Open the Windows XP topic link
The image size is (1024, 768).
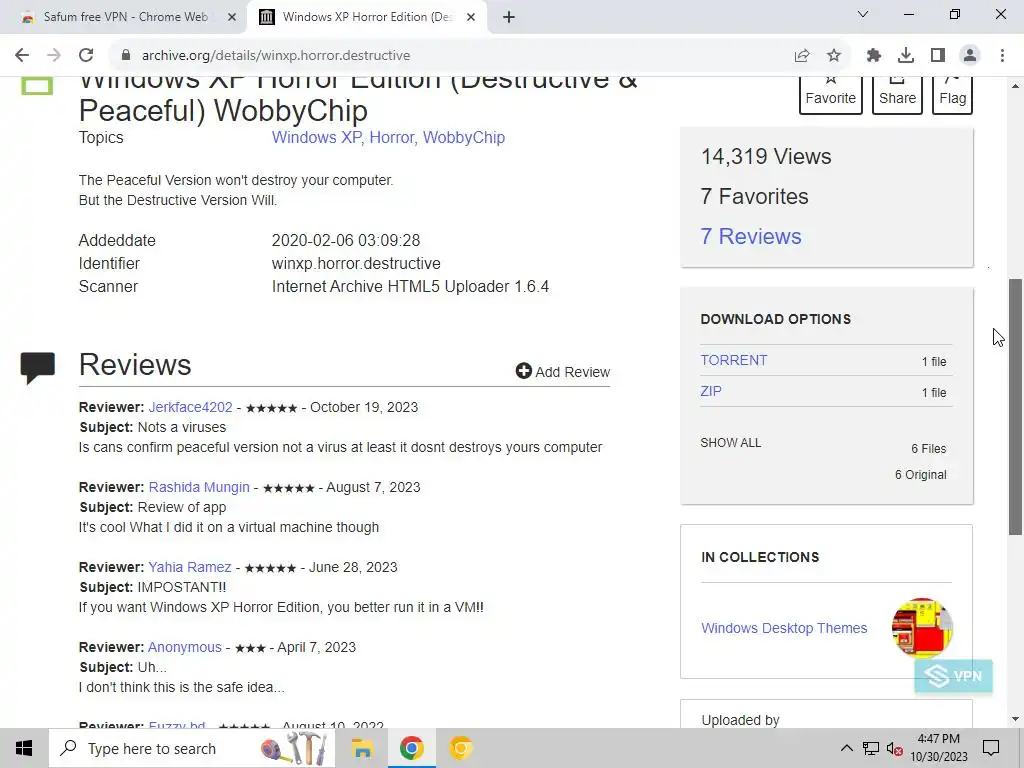pyautogui.click(x=316, y=138)
